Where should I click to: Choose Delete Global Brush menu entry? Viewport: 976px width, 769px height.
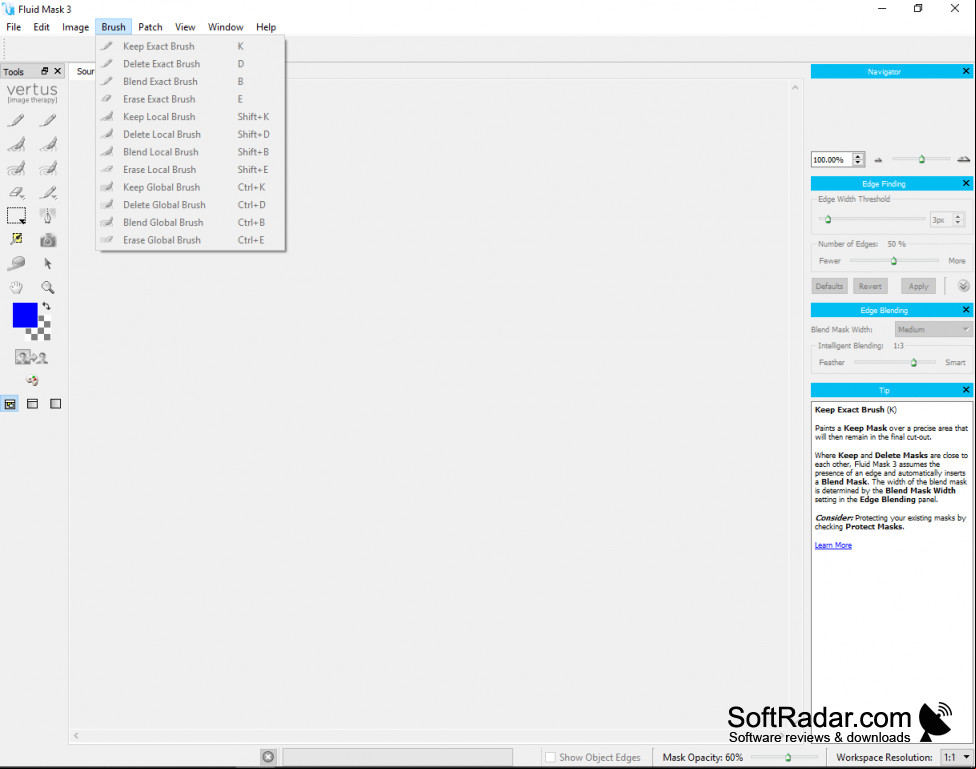[190, 205]
